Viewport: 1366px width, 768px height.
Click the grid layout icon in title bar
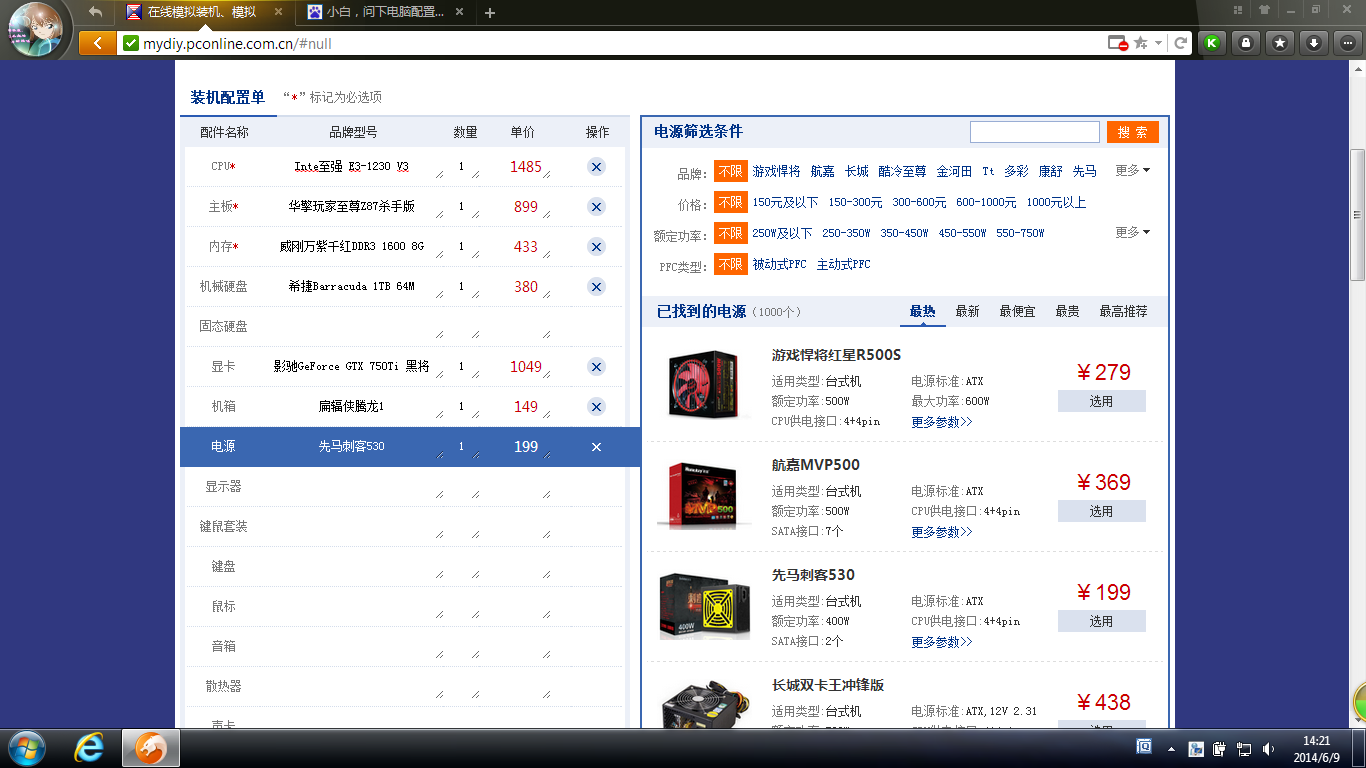(1238, 9)
